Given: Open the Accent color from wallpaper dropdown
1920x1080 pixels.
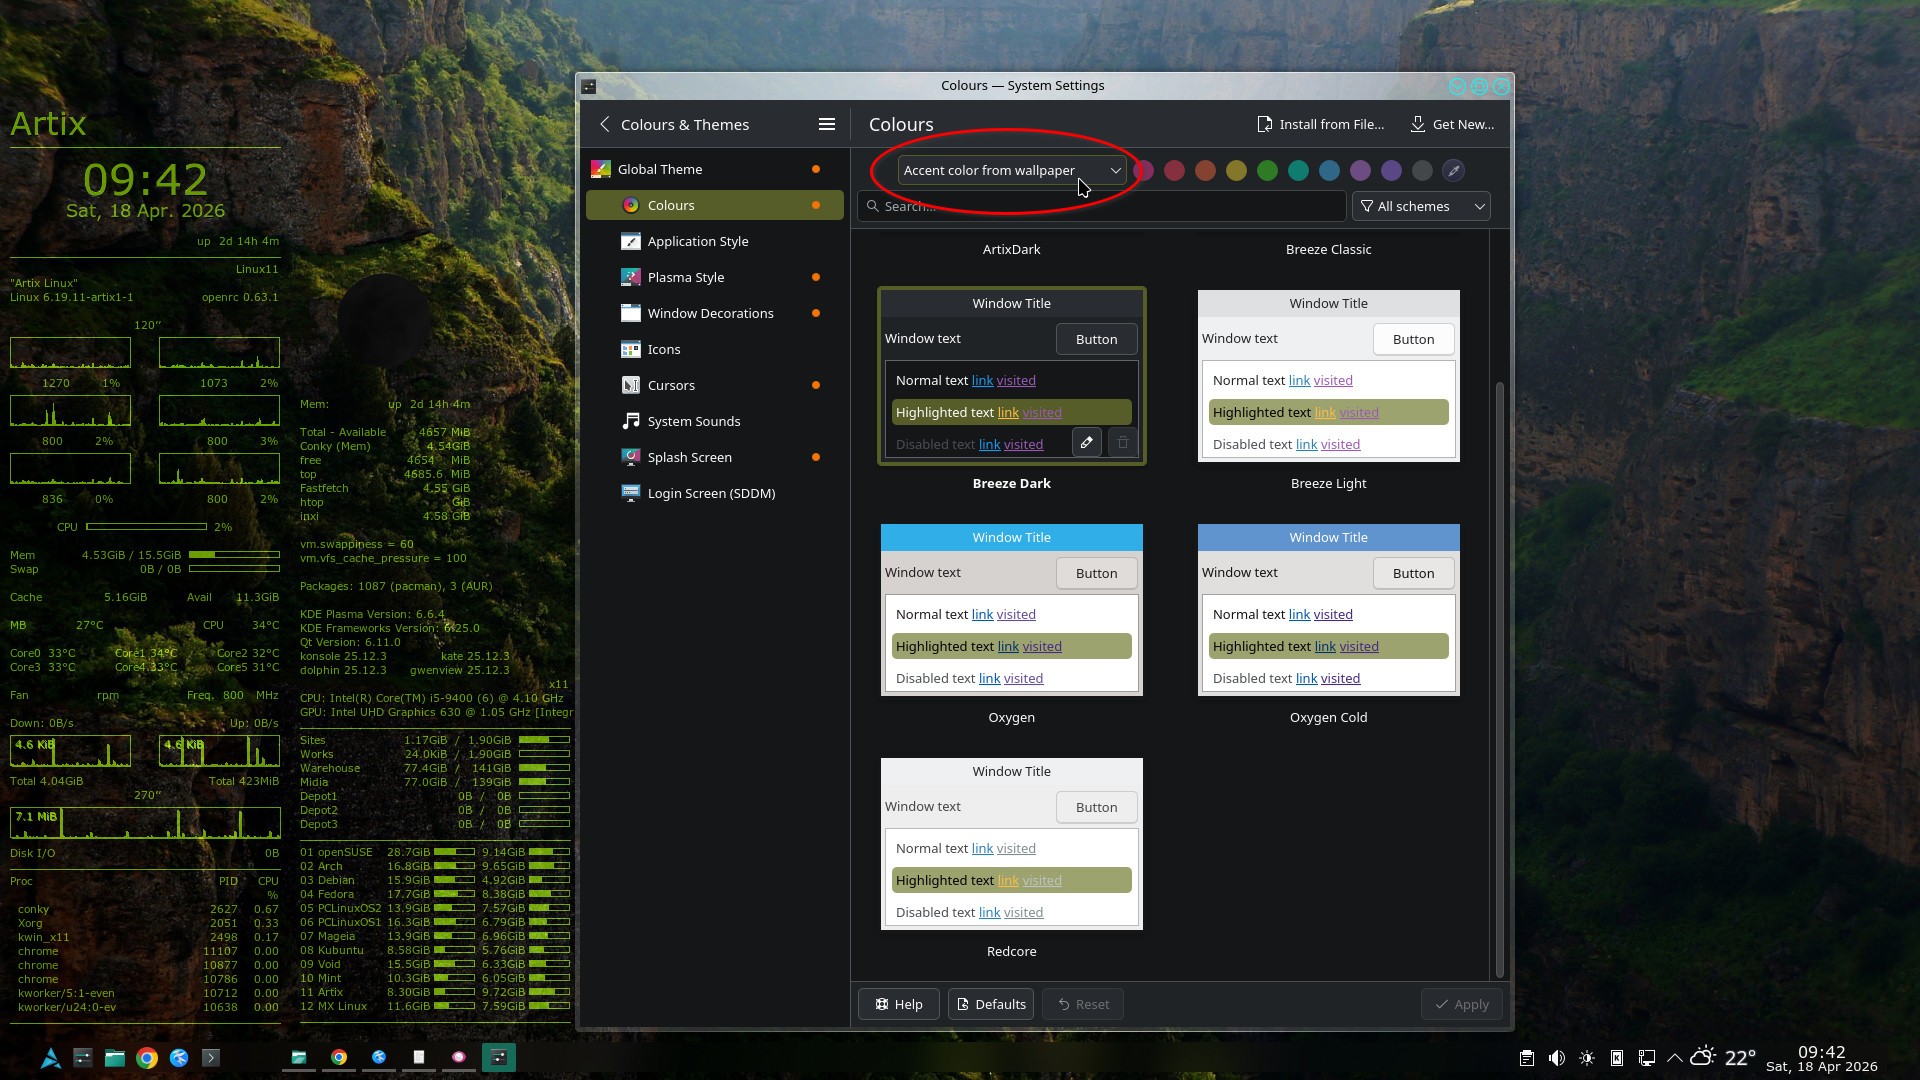Looking at the screenshot, I should 1011,171.
